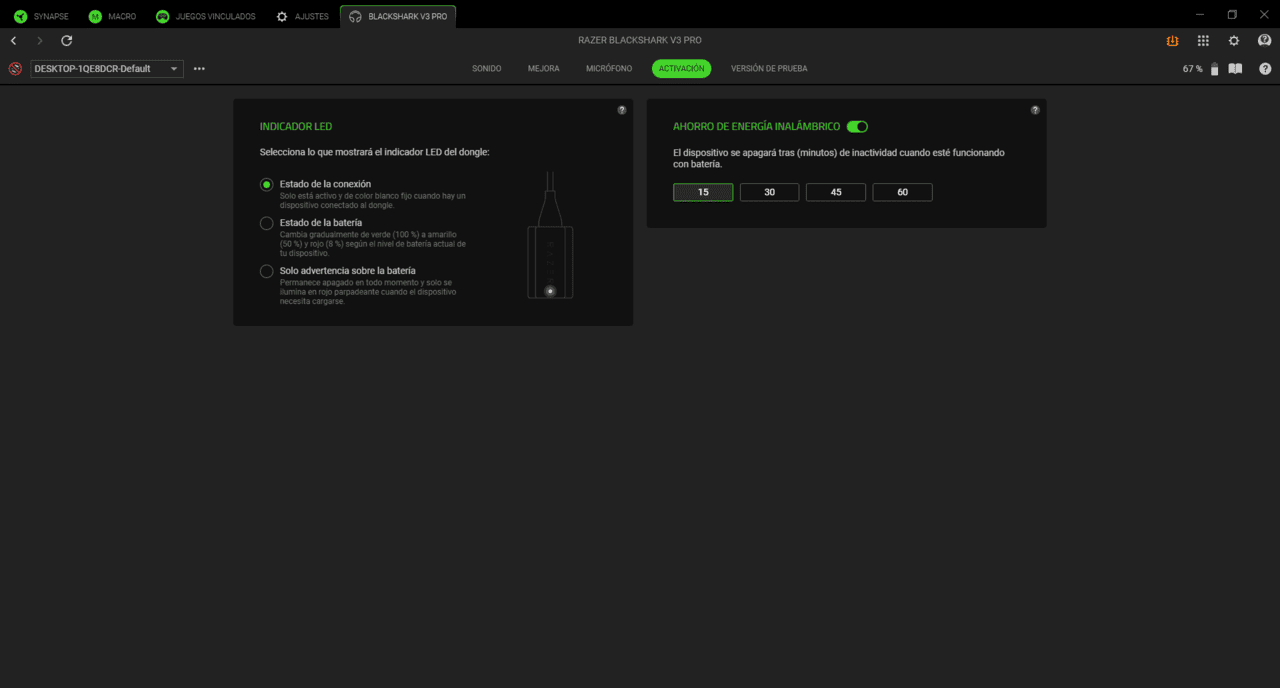Click the headset icon on BlackShark tab

pyautogui.click(x=355, y=17)
